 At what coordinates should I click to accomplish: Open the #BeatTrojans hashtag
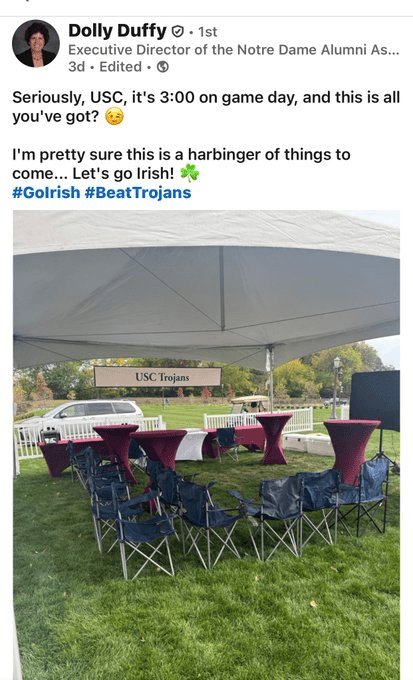[138, 192]
